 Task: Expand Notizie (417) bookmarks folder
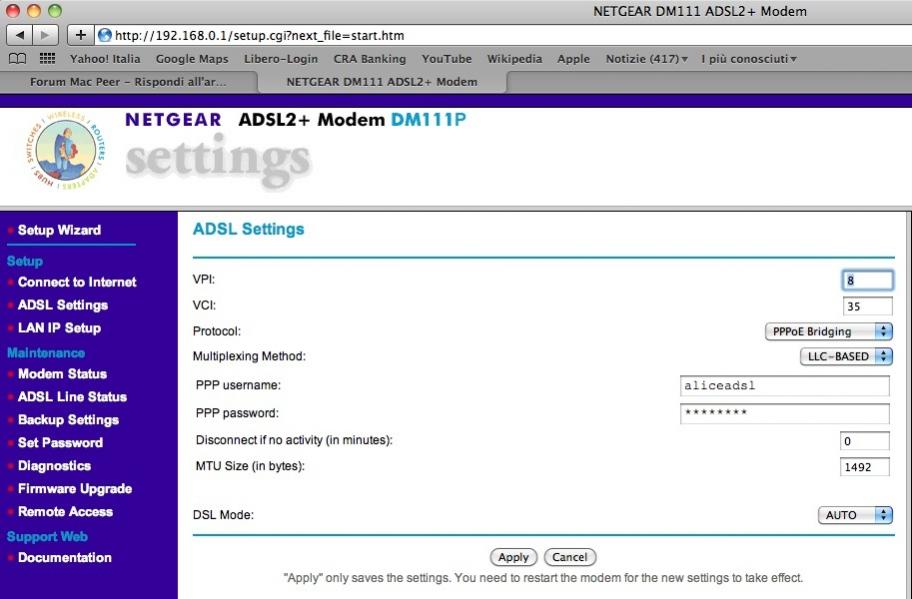pyautogui.click(x=646, y=59)
